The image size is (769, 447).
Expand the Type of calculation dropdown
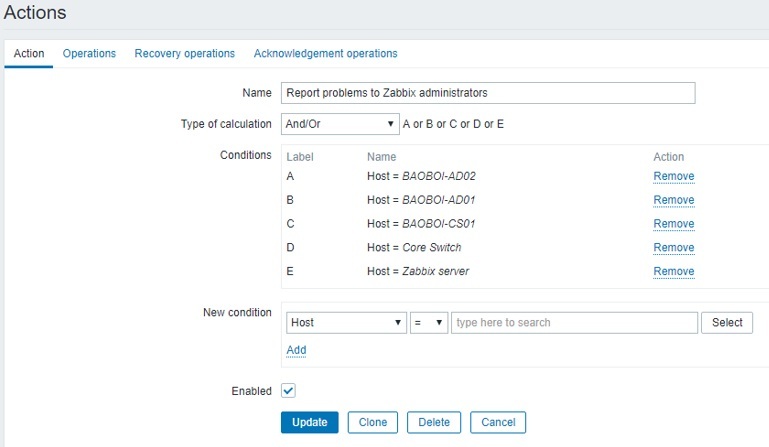[339, 124]
